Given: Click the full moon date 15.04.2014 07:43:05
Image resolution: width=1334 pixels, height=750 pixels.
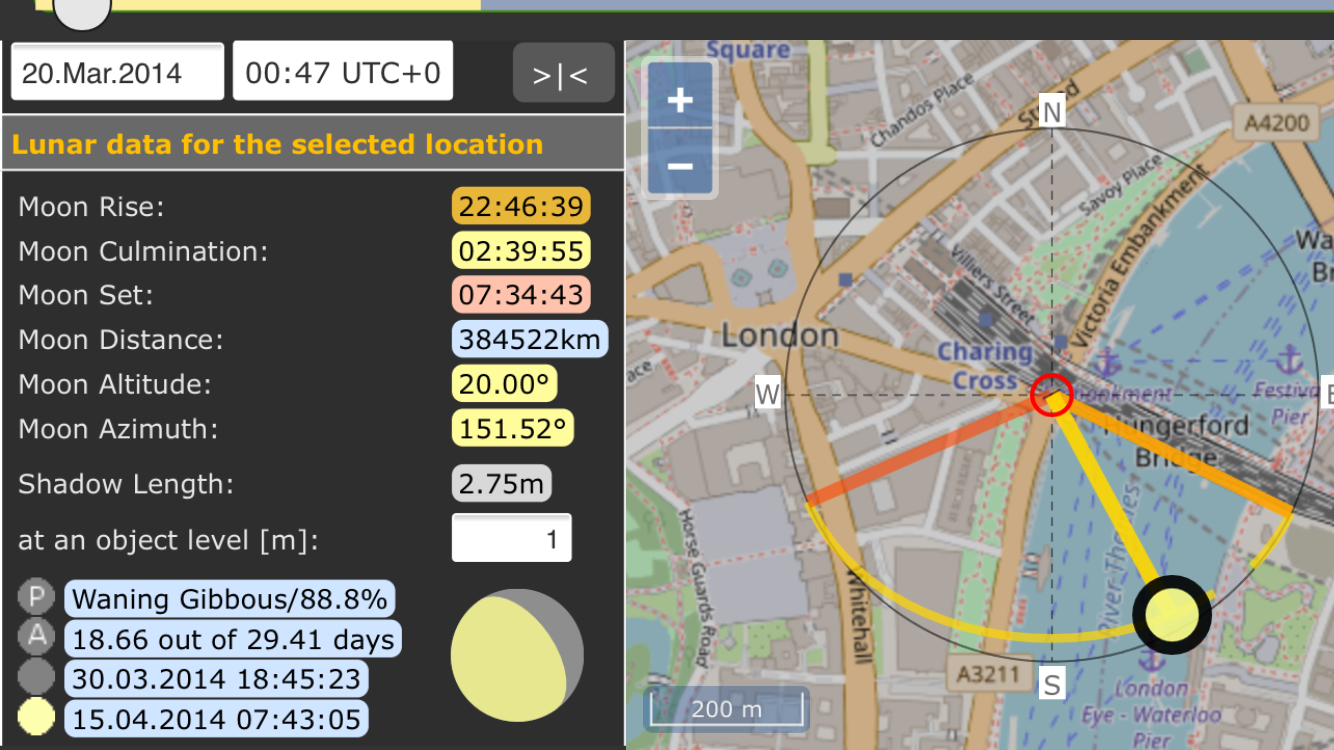Looking at the screenshot, I should (x=216, y=719).
